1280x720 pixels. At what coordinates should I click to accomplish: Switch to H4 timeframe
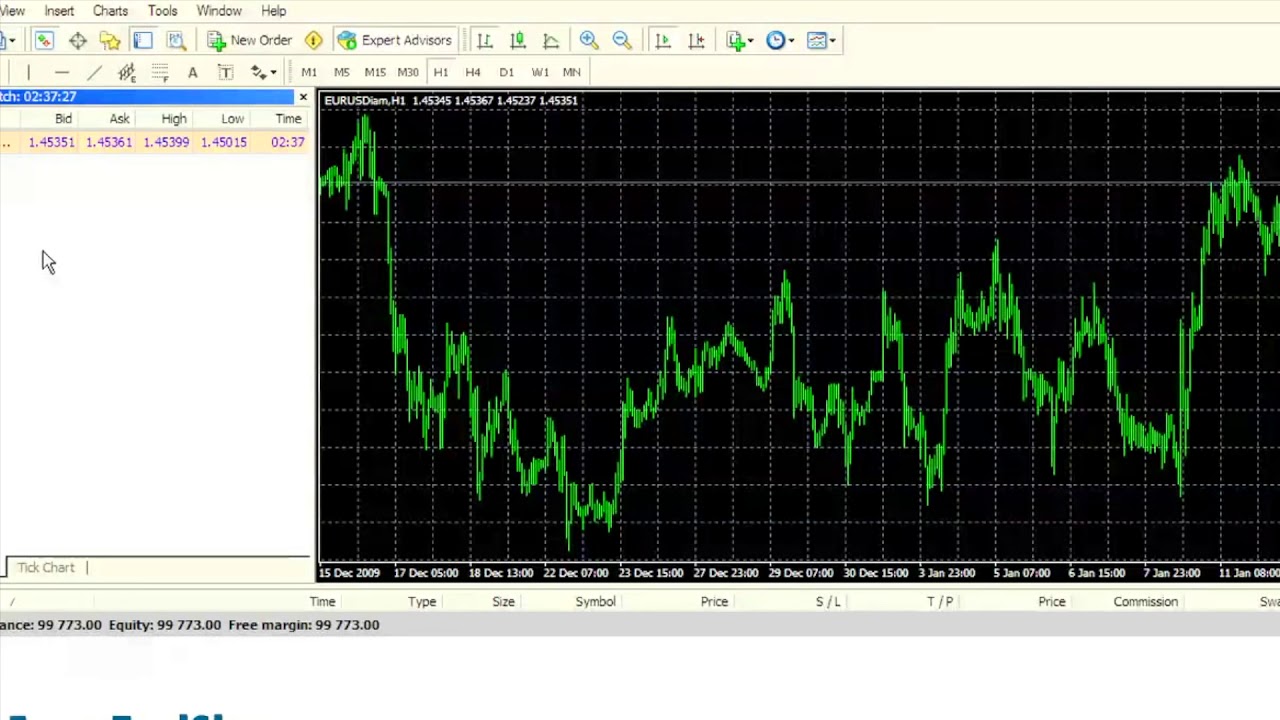coord(473,72)
